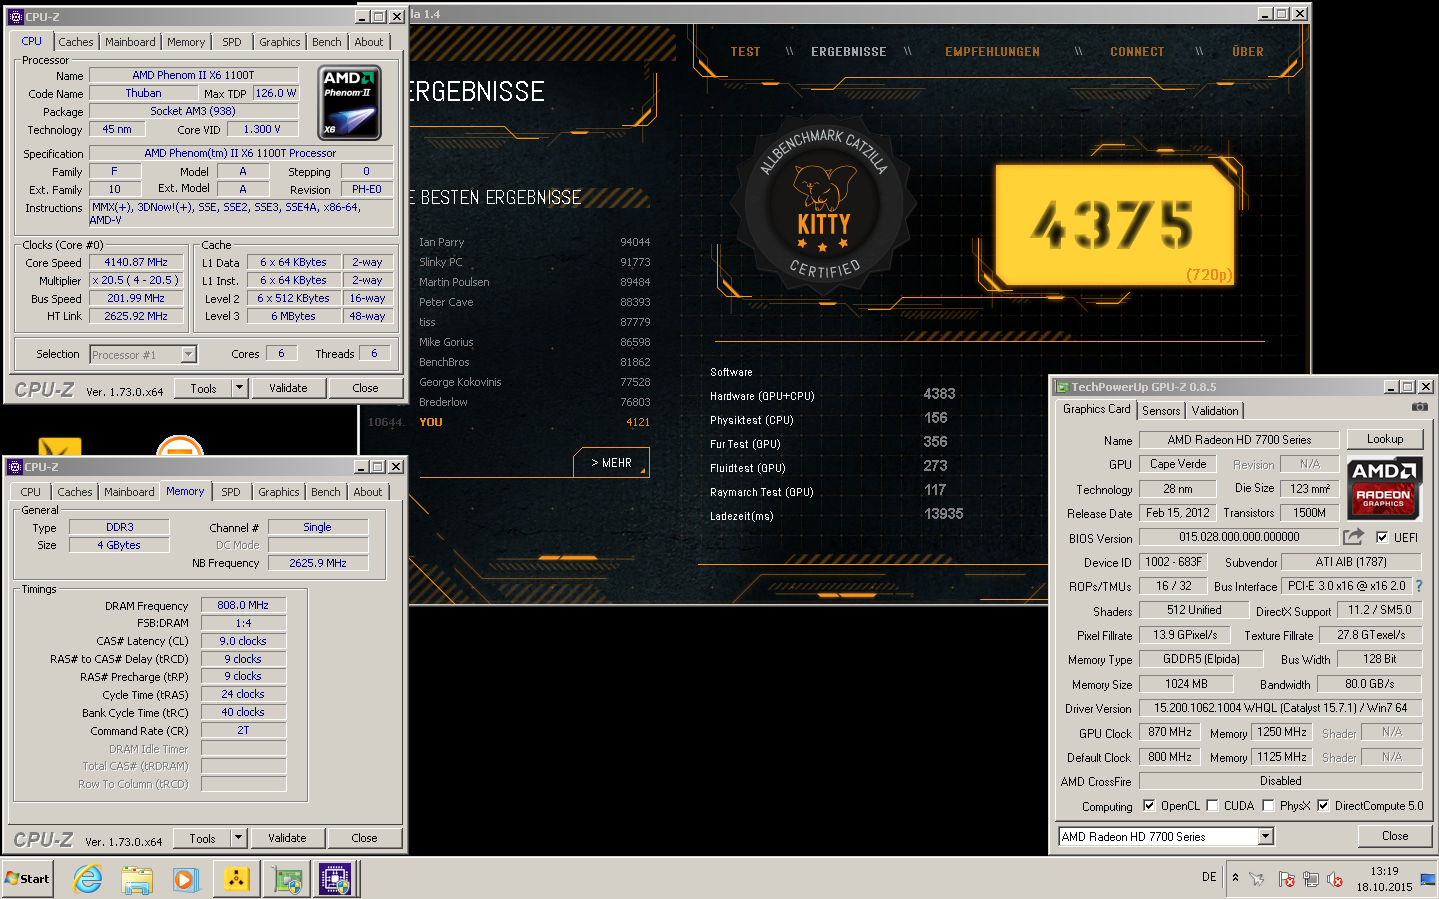Click the CPU-Z title bar icon in top window
The image size is (1439, 899).
coord(15,16)
